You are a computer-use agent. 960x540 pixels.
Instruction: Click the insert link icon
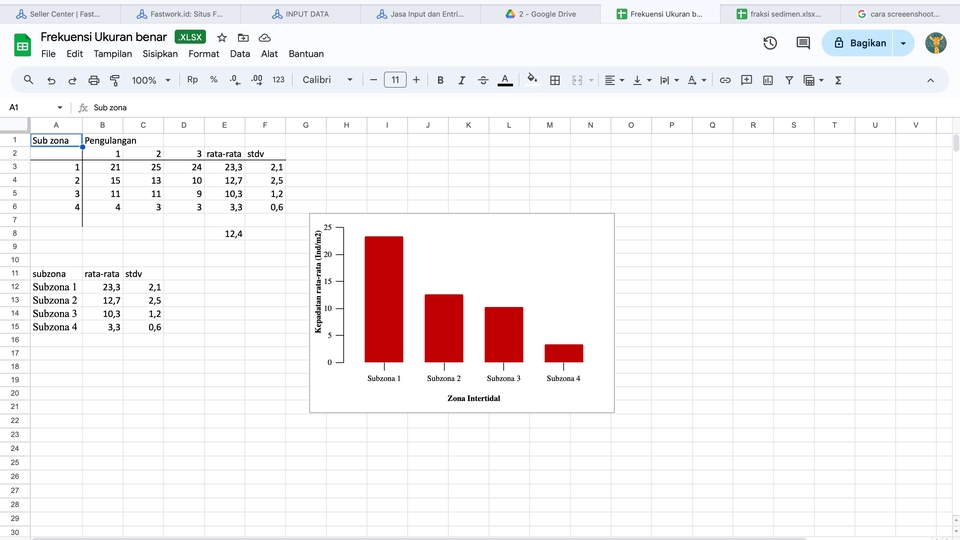coord(725,80)
